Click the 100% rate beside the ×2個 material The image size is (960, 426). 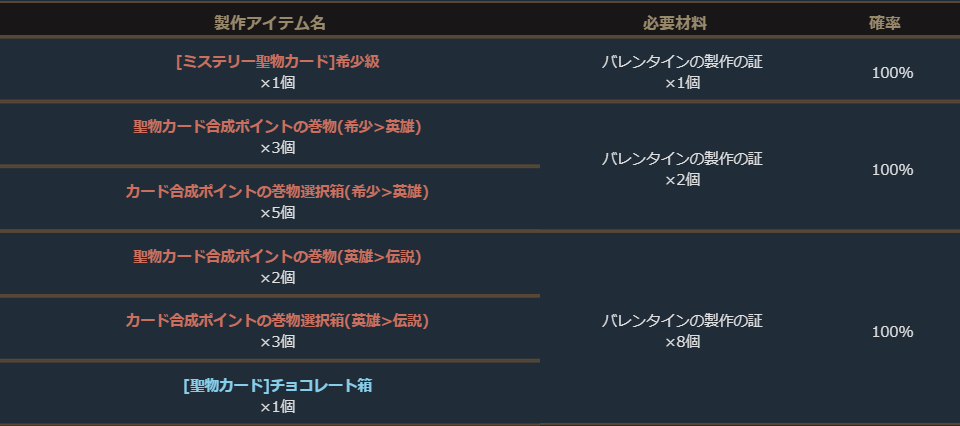coord(892,170)
